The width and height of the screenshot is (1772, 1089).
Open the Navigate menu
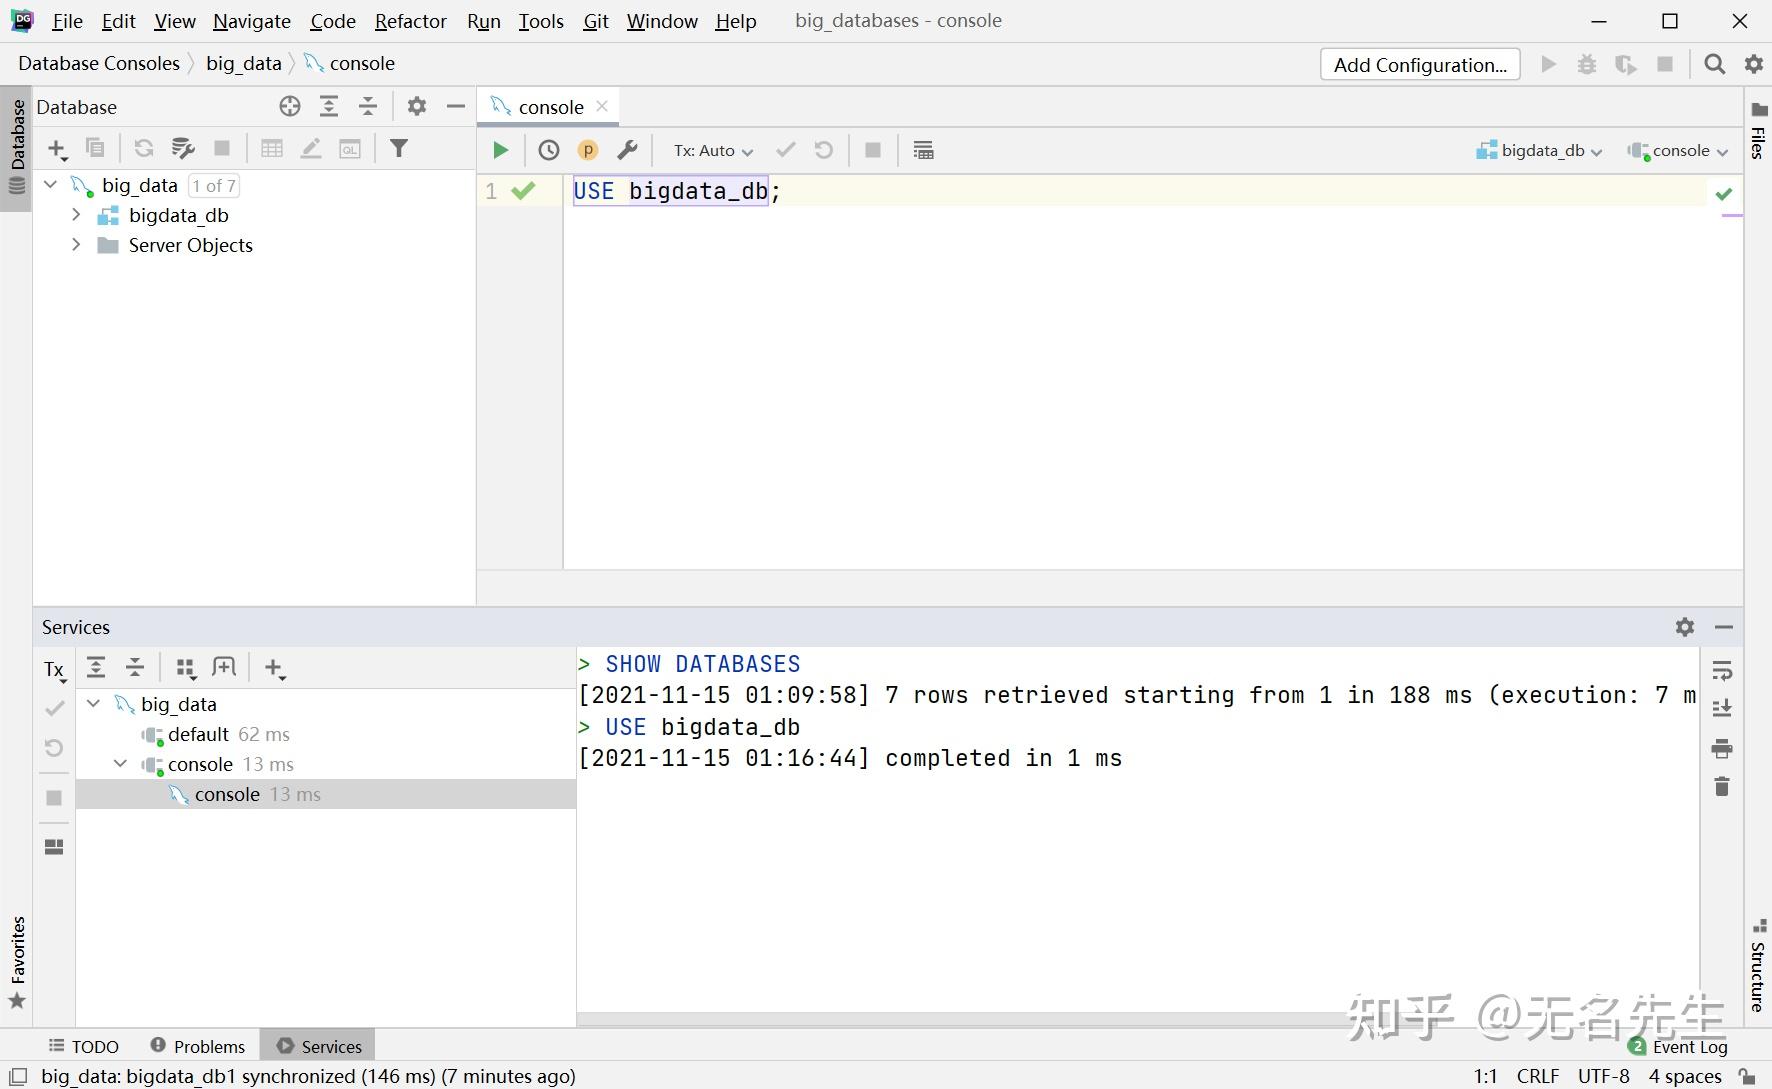pos(251,21)
